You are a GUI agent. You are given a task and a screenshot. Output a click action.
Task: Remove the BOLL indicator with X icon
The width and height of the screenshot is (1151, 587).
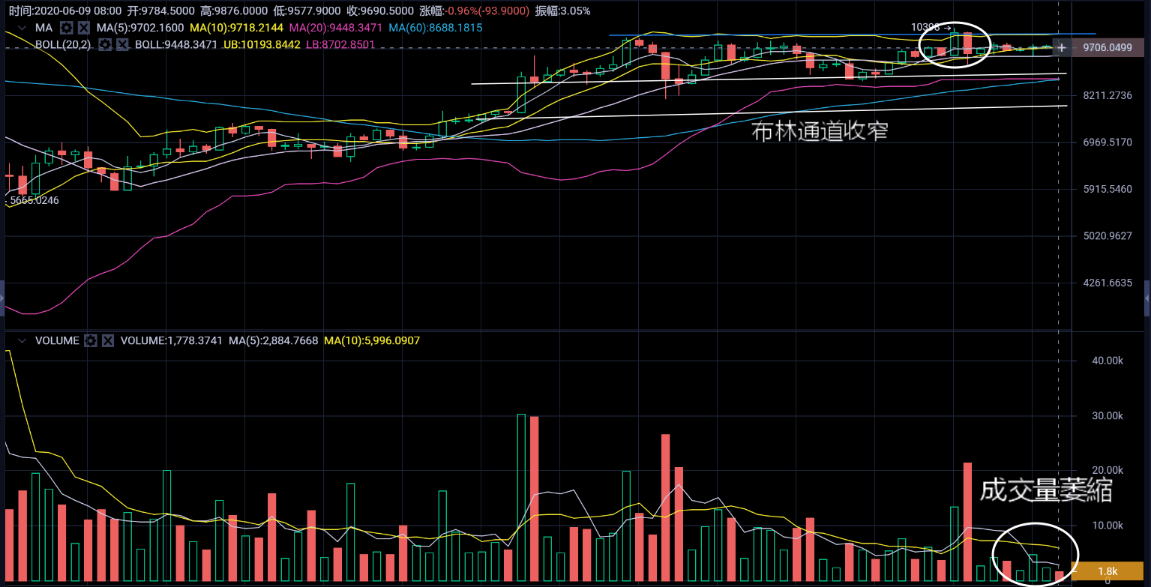(x=122, y=44)
